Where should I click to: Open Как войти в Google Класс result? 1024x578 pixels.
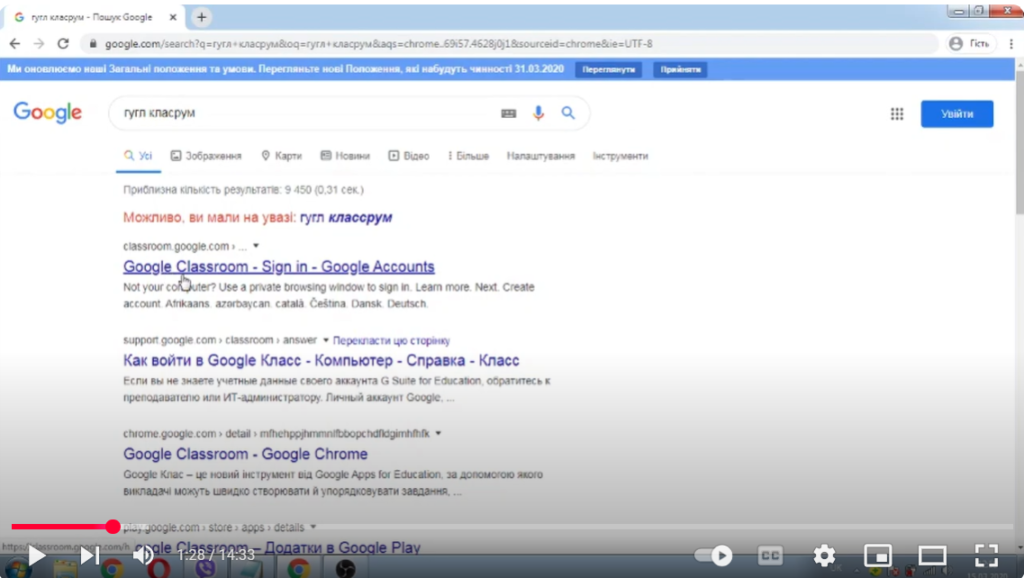tap(321, 361)
